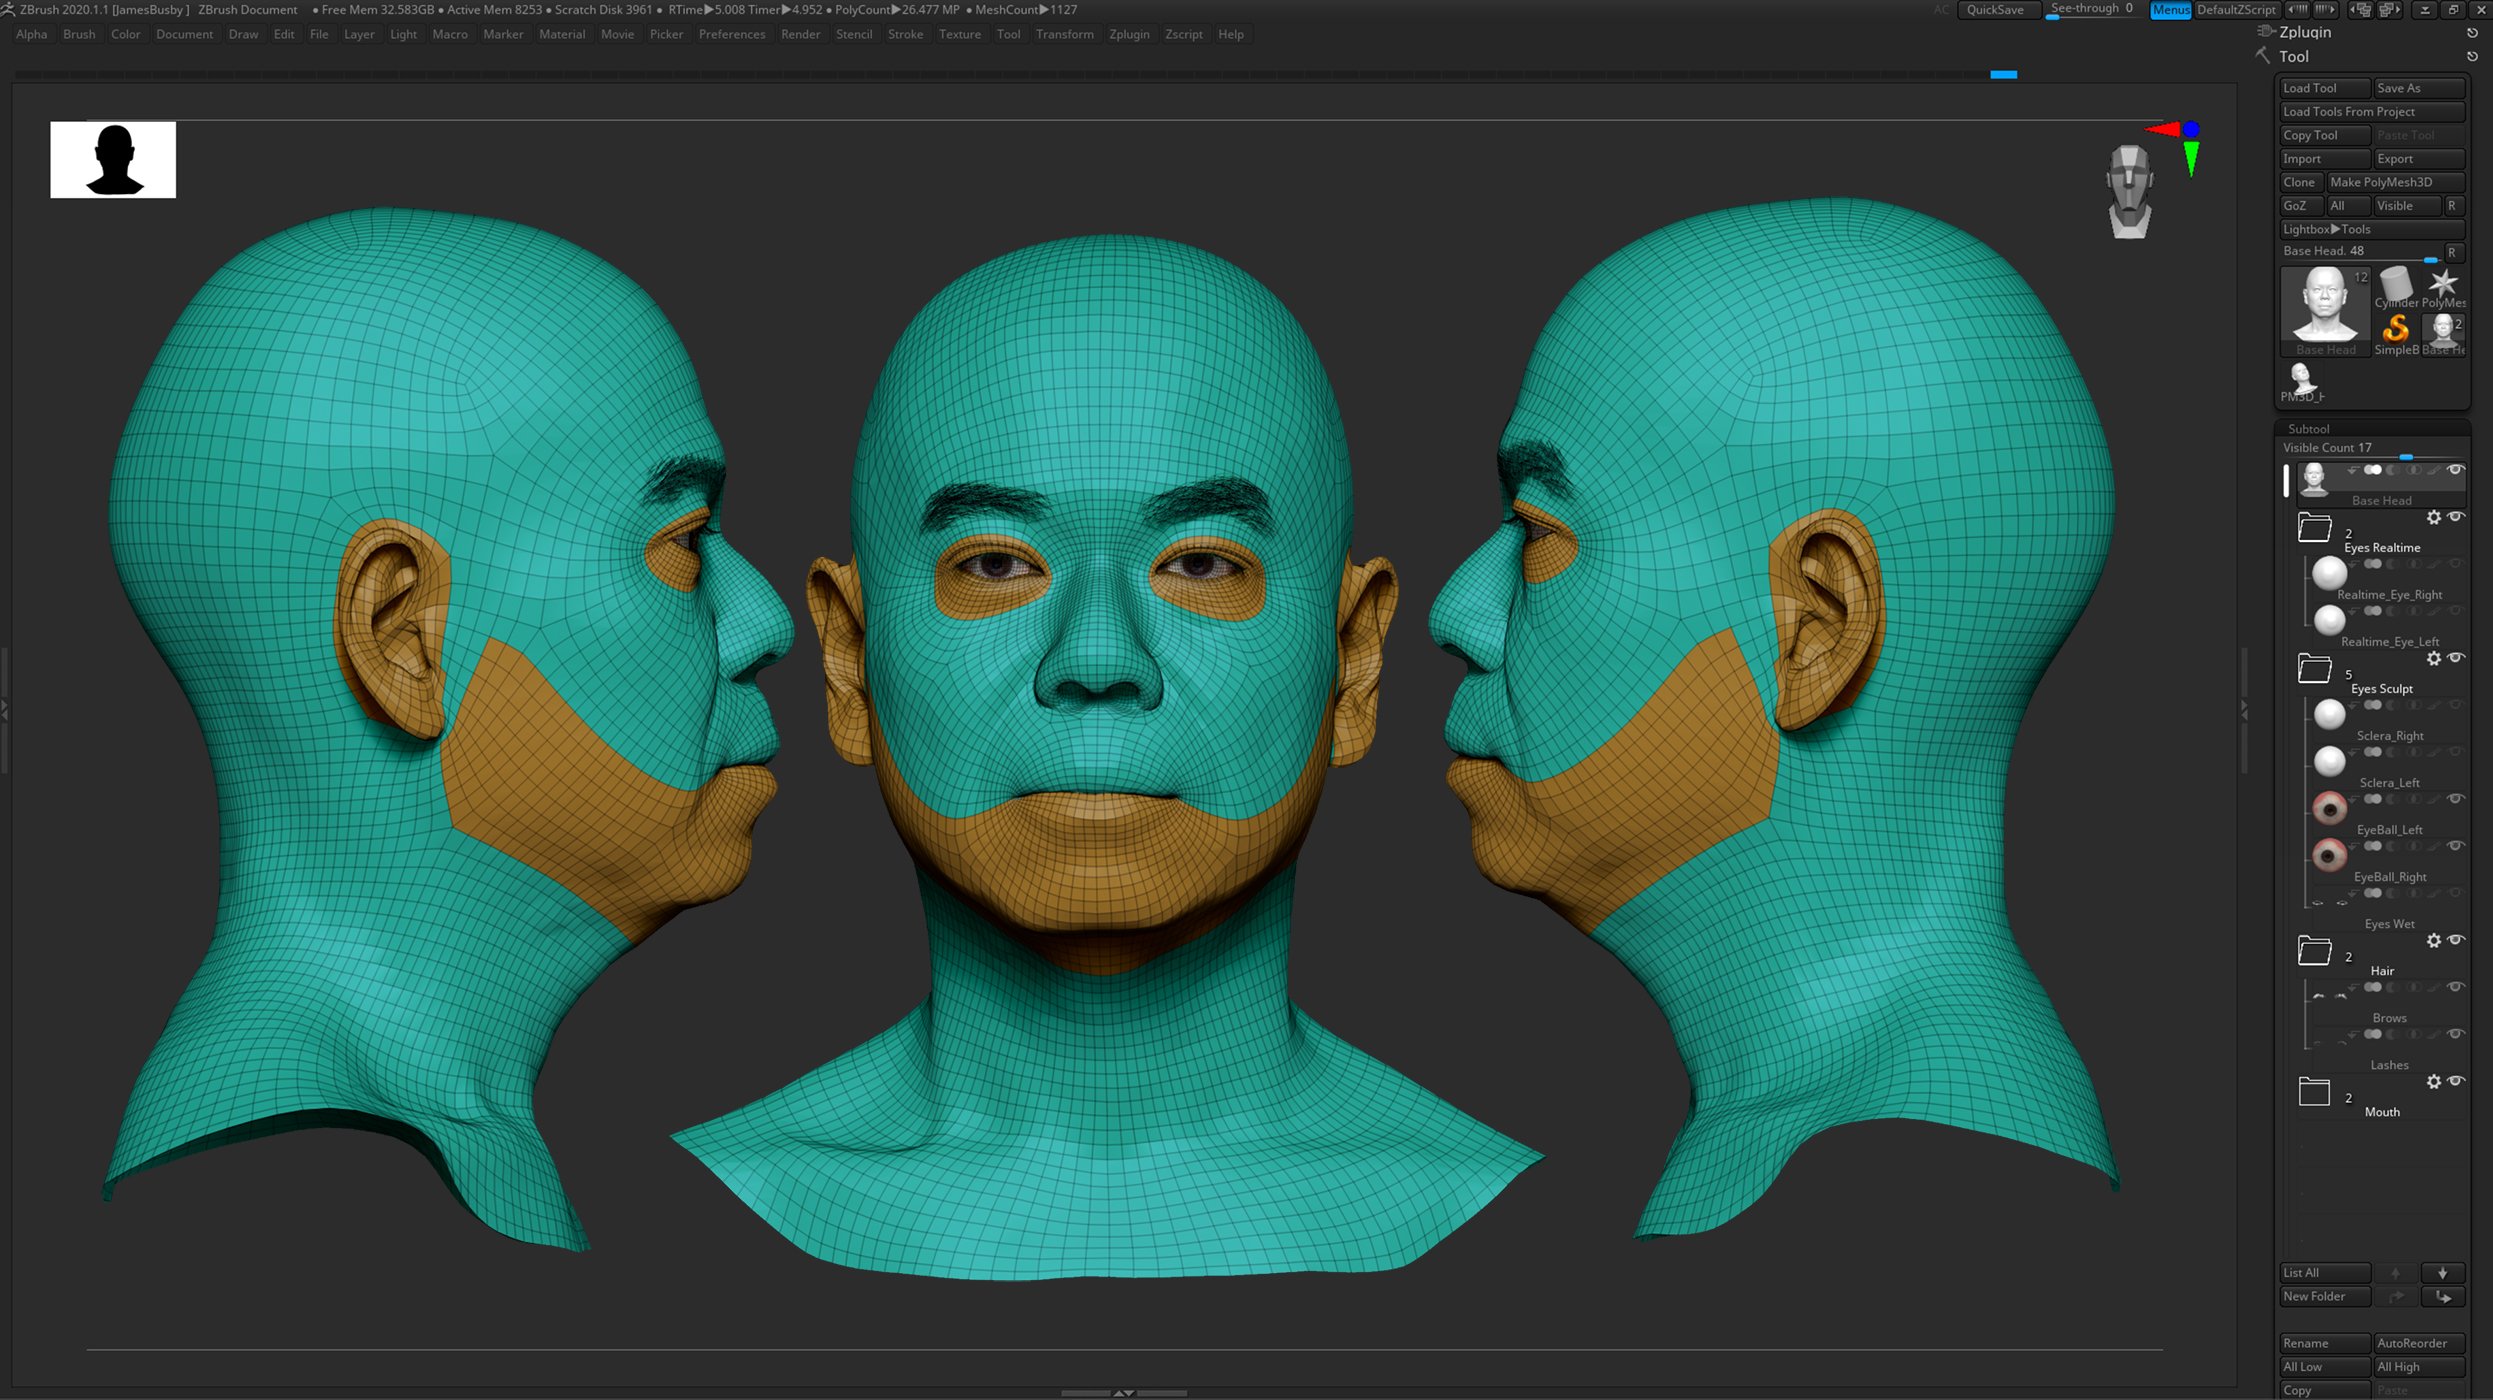Toggle the Lashes subtool visibility eye
The width and height of the screenshot is (2493, 1400).
2455,1033
